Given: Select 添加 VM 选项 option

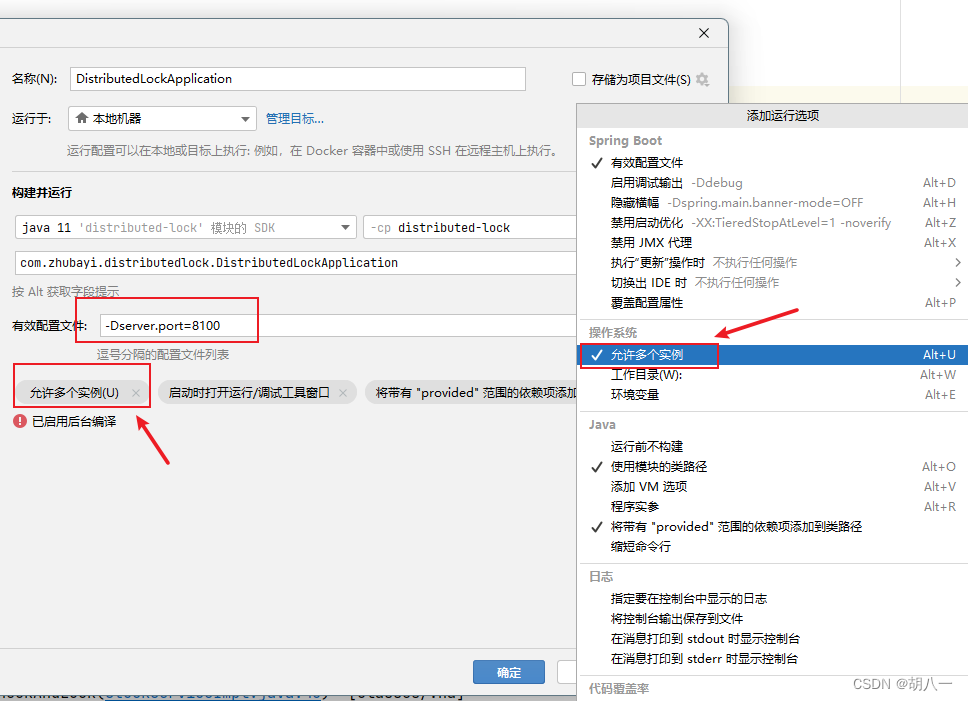Looking at the screenshot, I should [773, 486].
